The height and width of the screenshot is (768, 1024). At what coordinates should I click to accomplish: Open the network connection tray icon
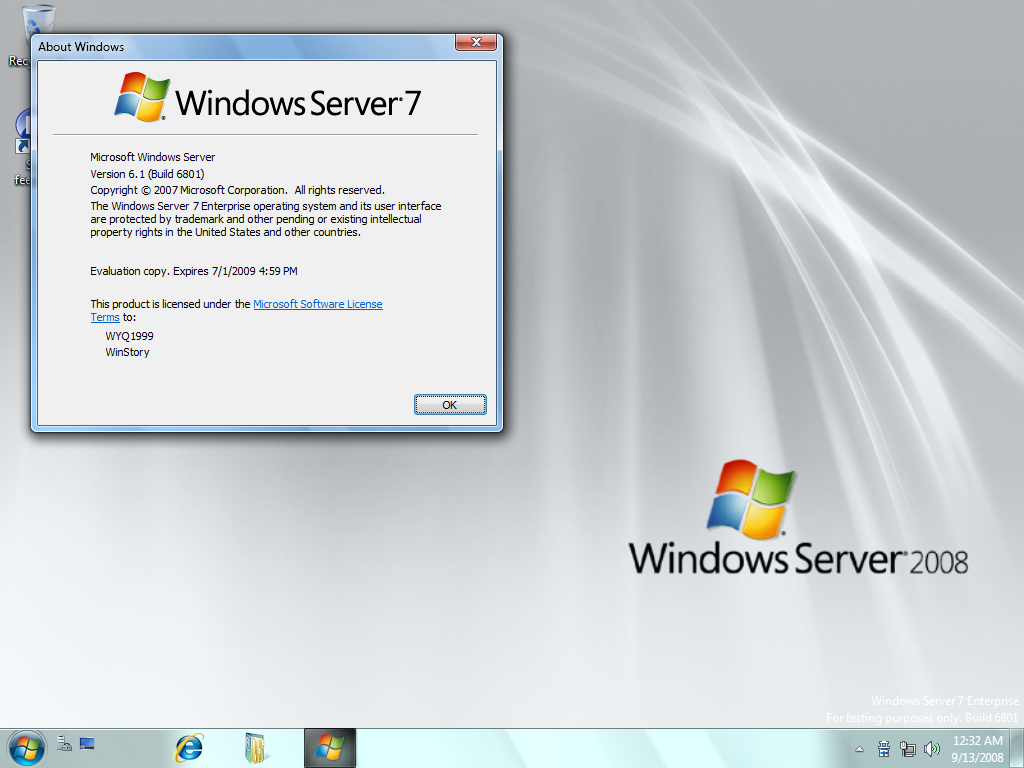[908, 748]
